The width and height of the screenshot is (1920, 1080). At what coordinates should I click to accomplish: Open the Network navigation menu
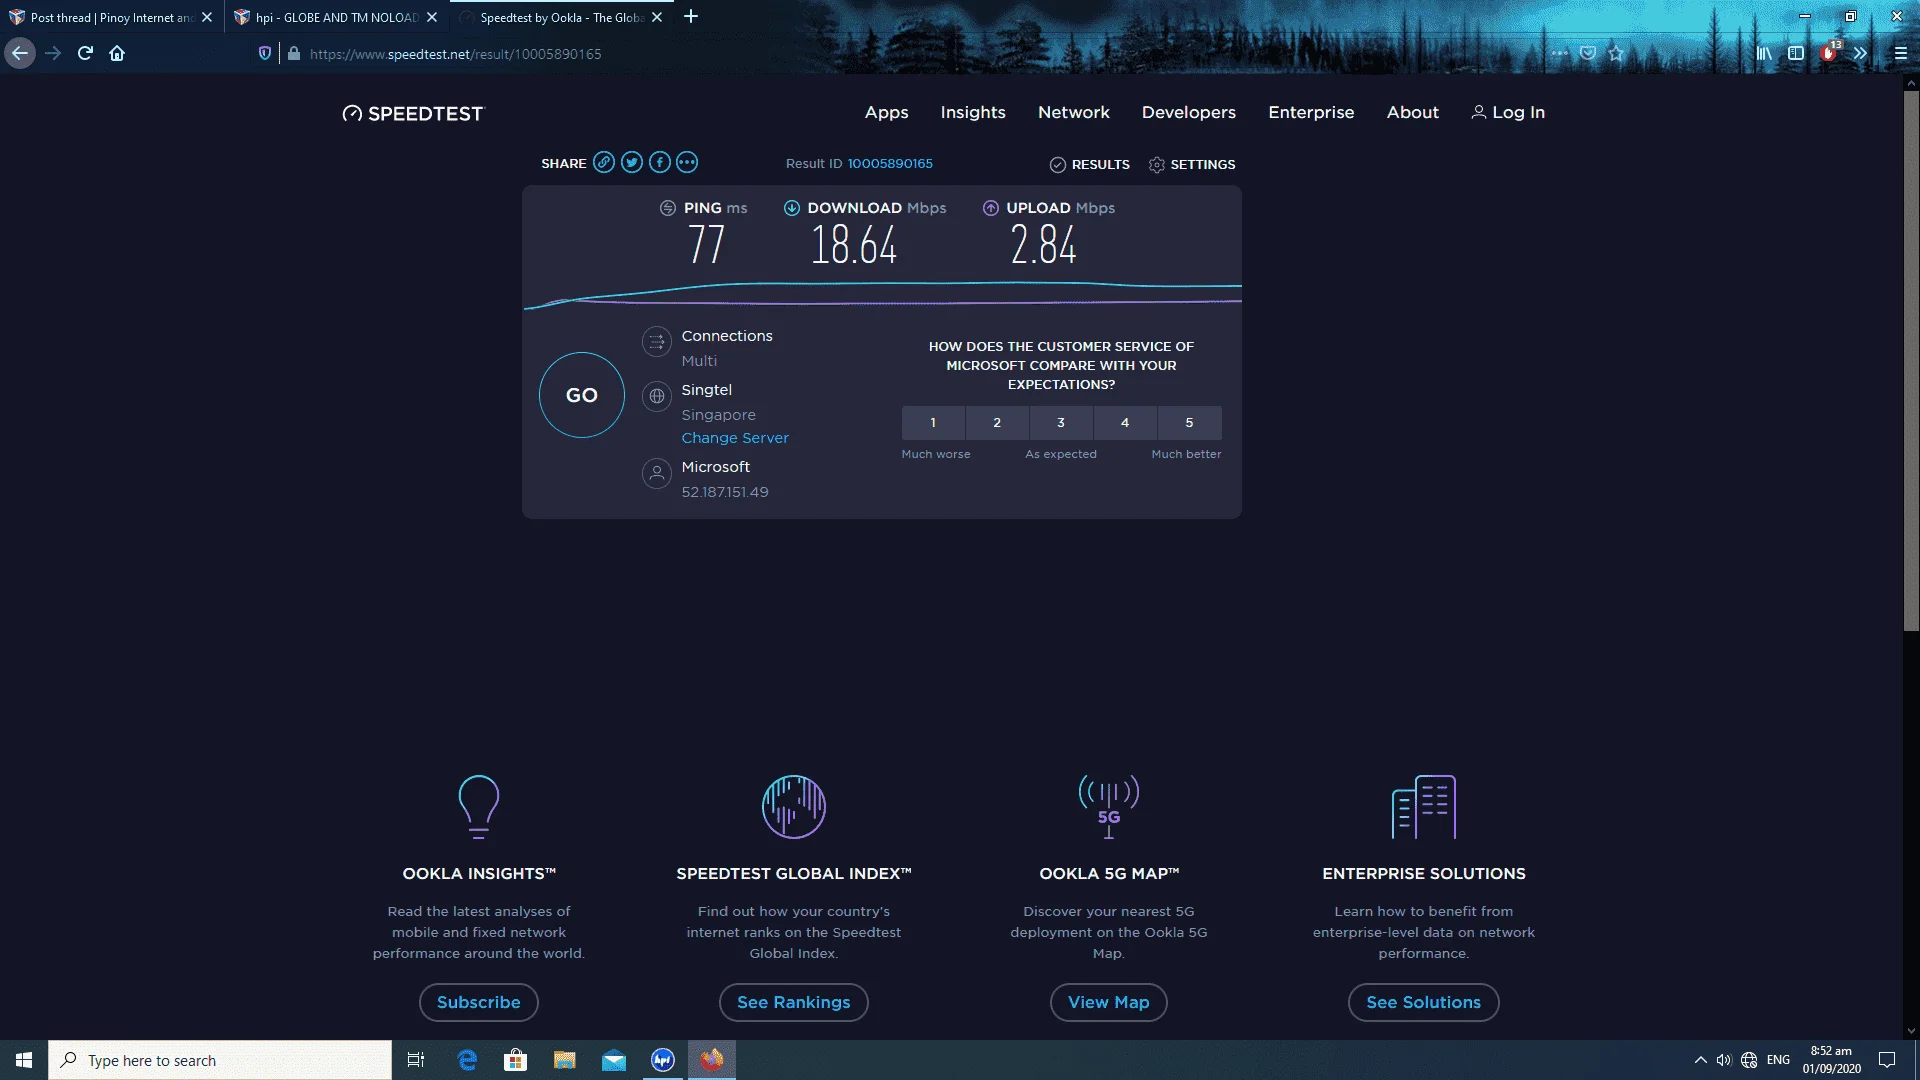coord(1074,113)
